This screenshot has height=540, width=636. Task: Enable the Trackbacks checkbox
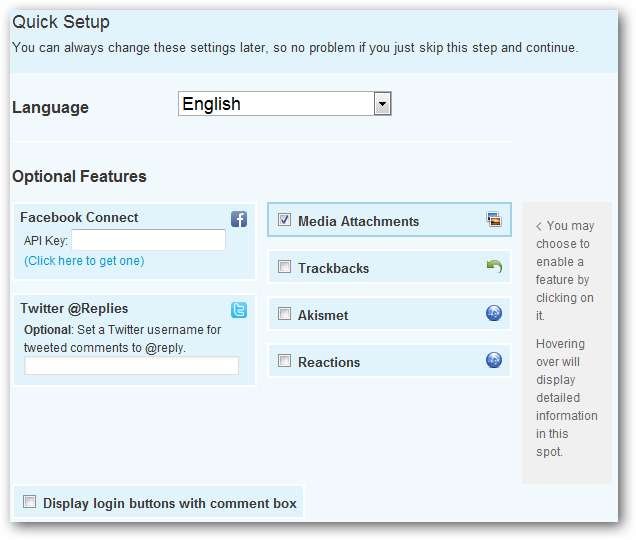pos(285,267)
